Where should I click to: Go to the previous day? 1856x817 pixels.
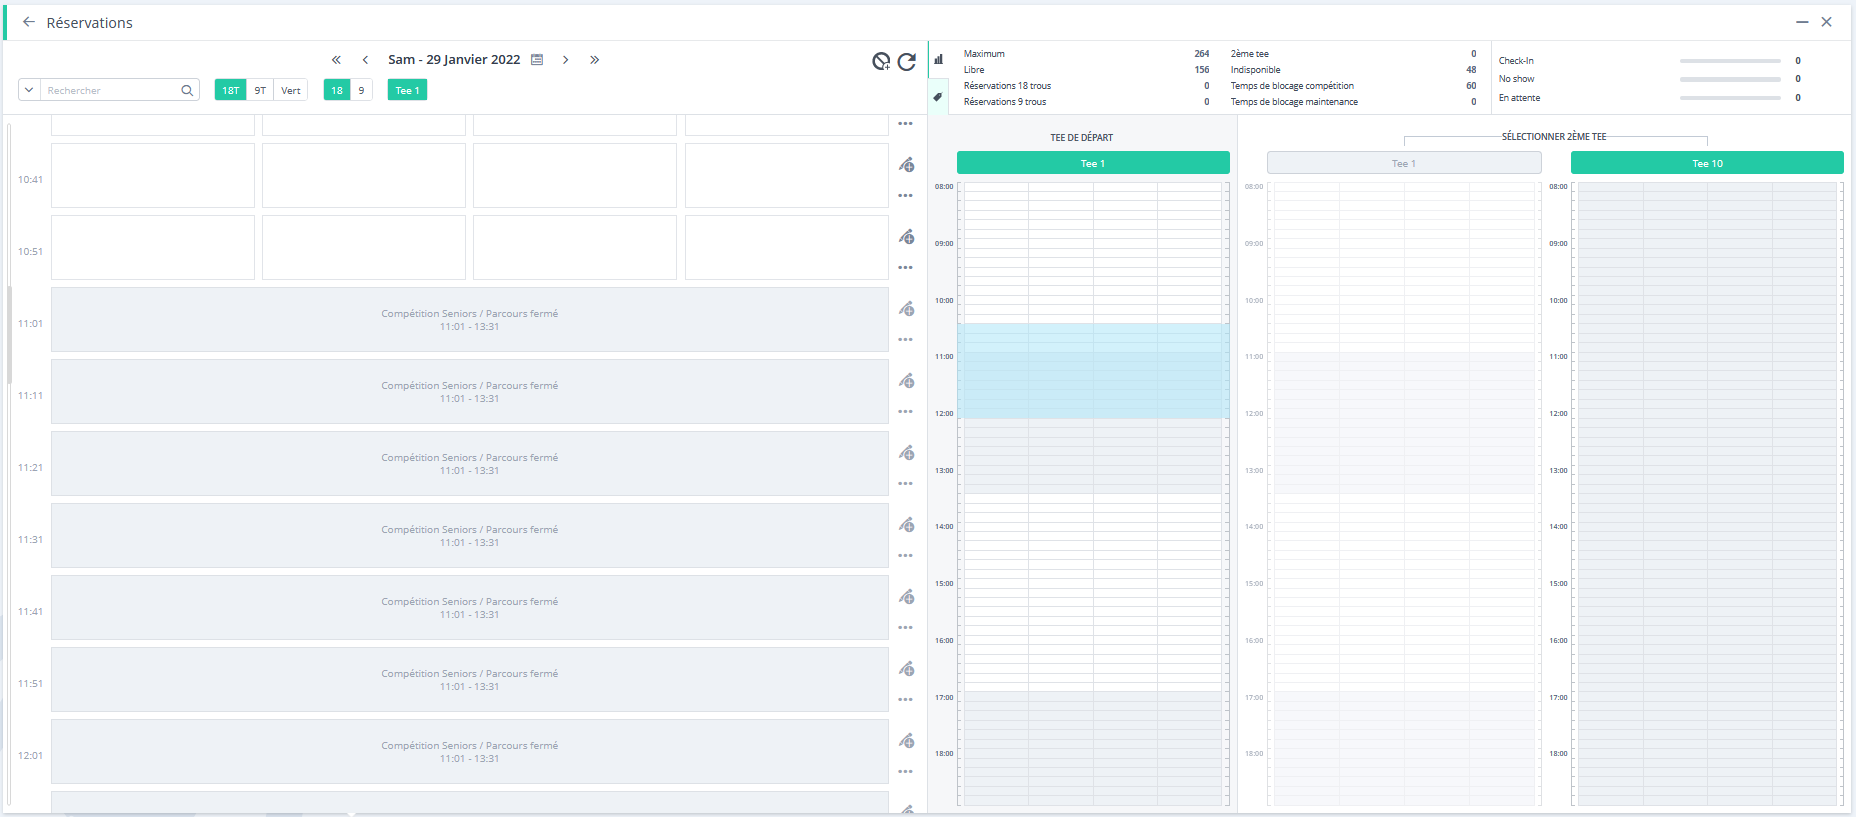click(x=366, y=60)
